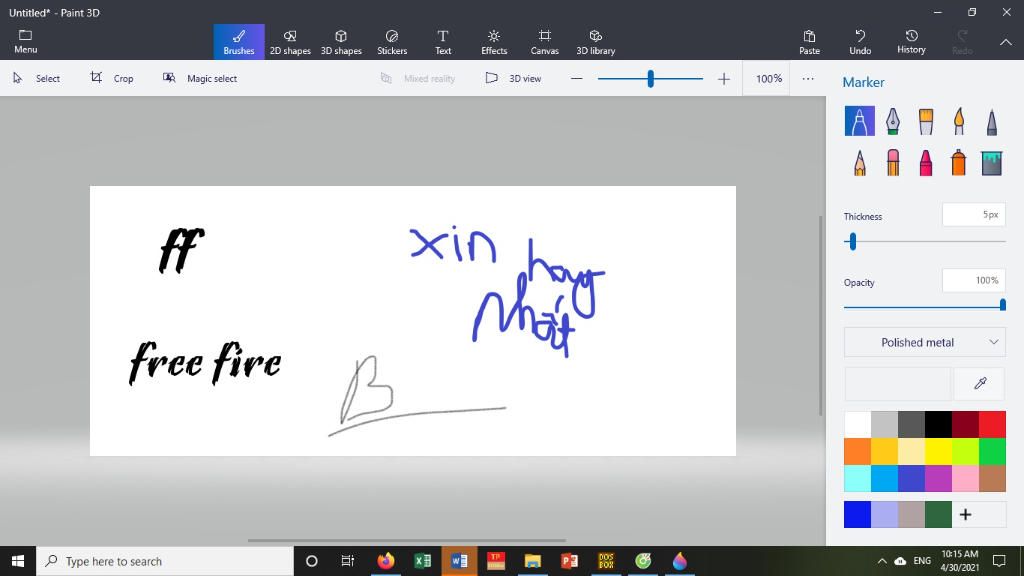Select the Calligraphy pen brush
This screenshot has height=576, width=1024.
point(893,121)
